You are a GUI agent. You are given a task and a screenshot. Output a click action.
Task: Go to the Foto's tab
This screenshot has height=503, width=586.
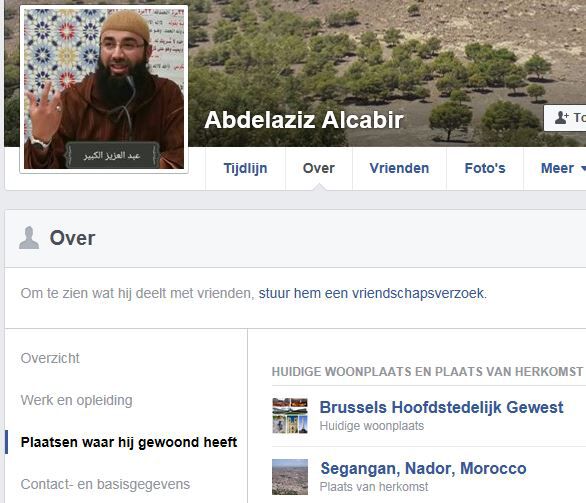485,168
